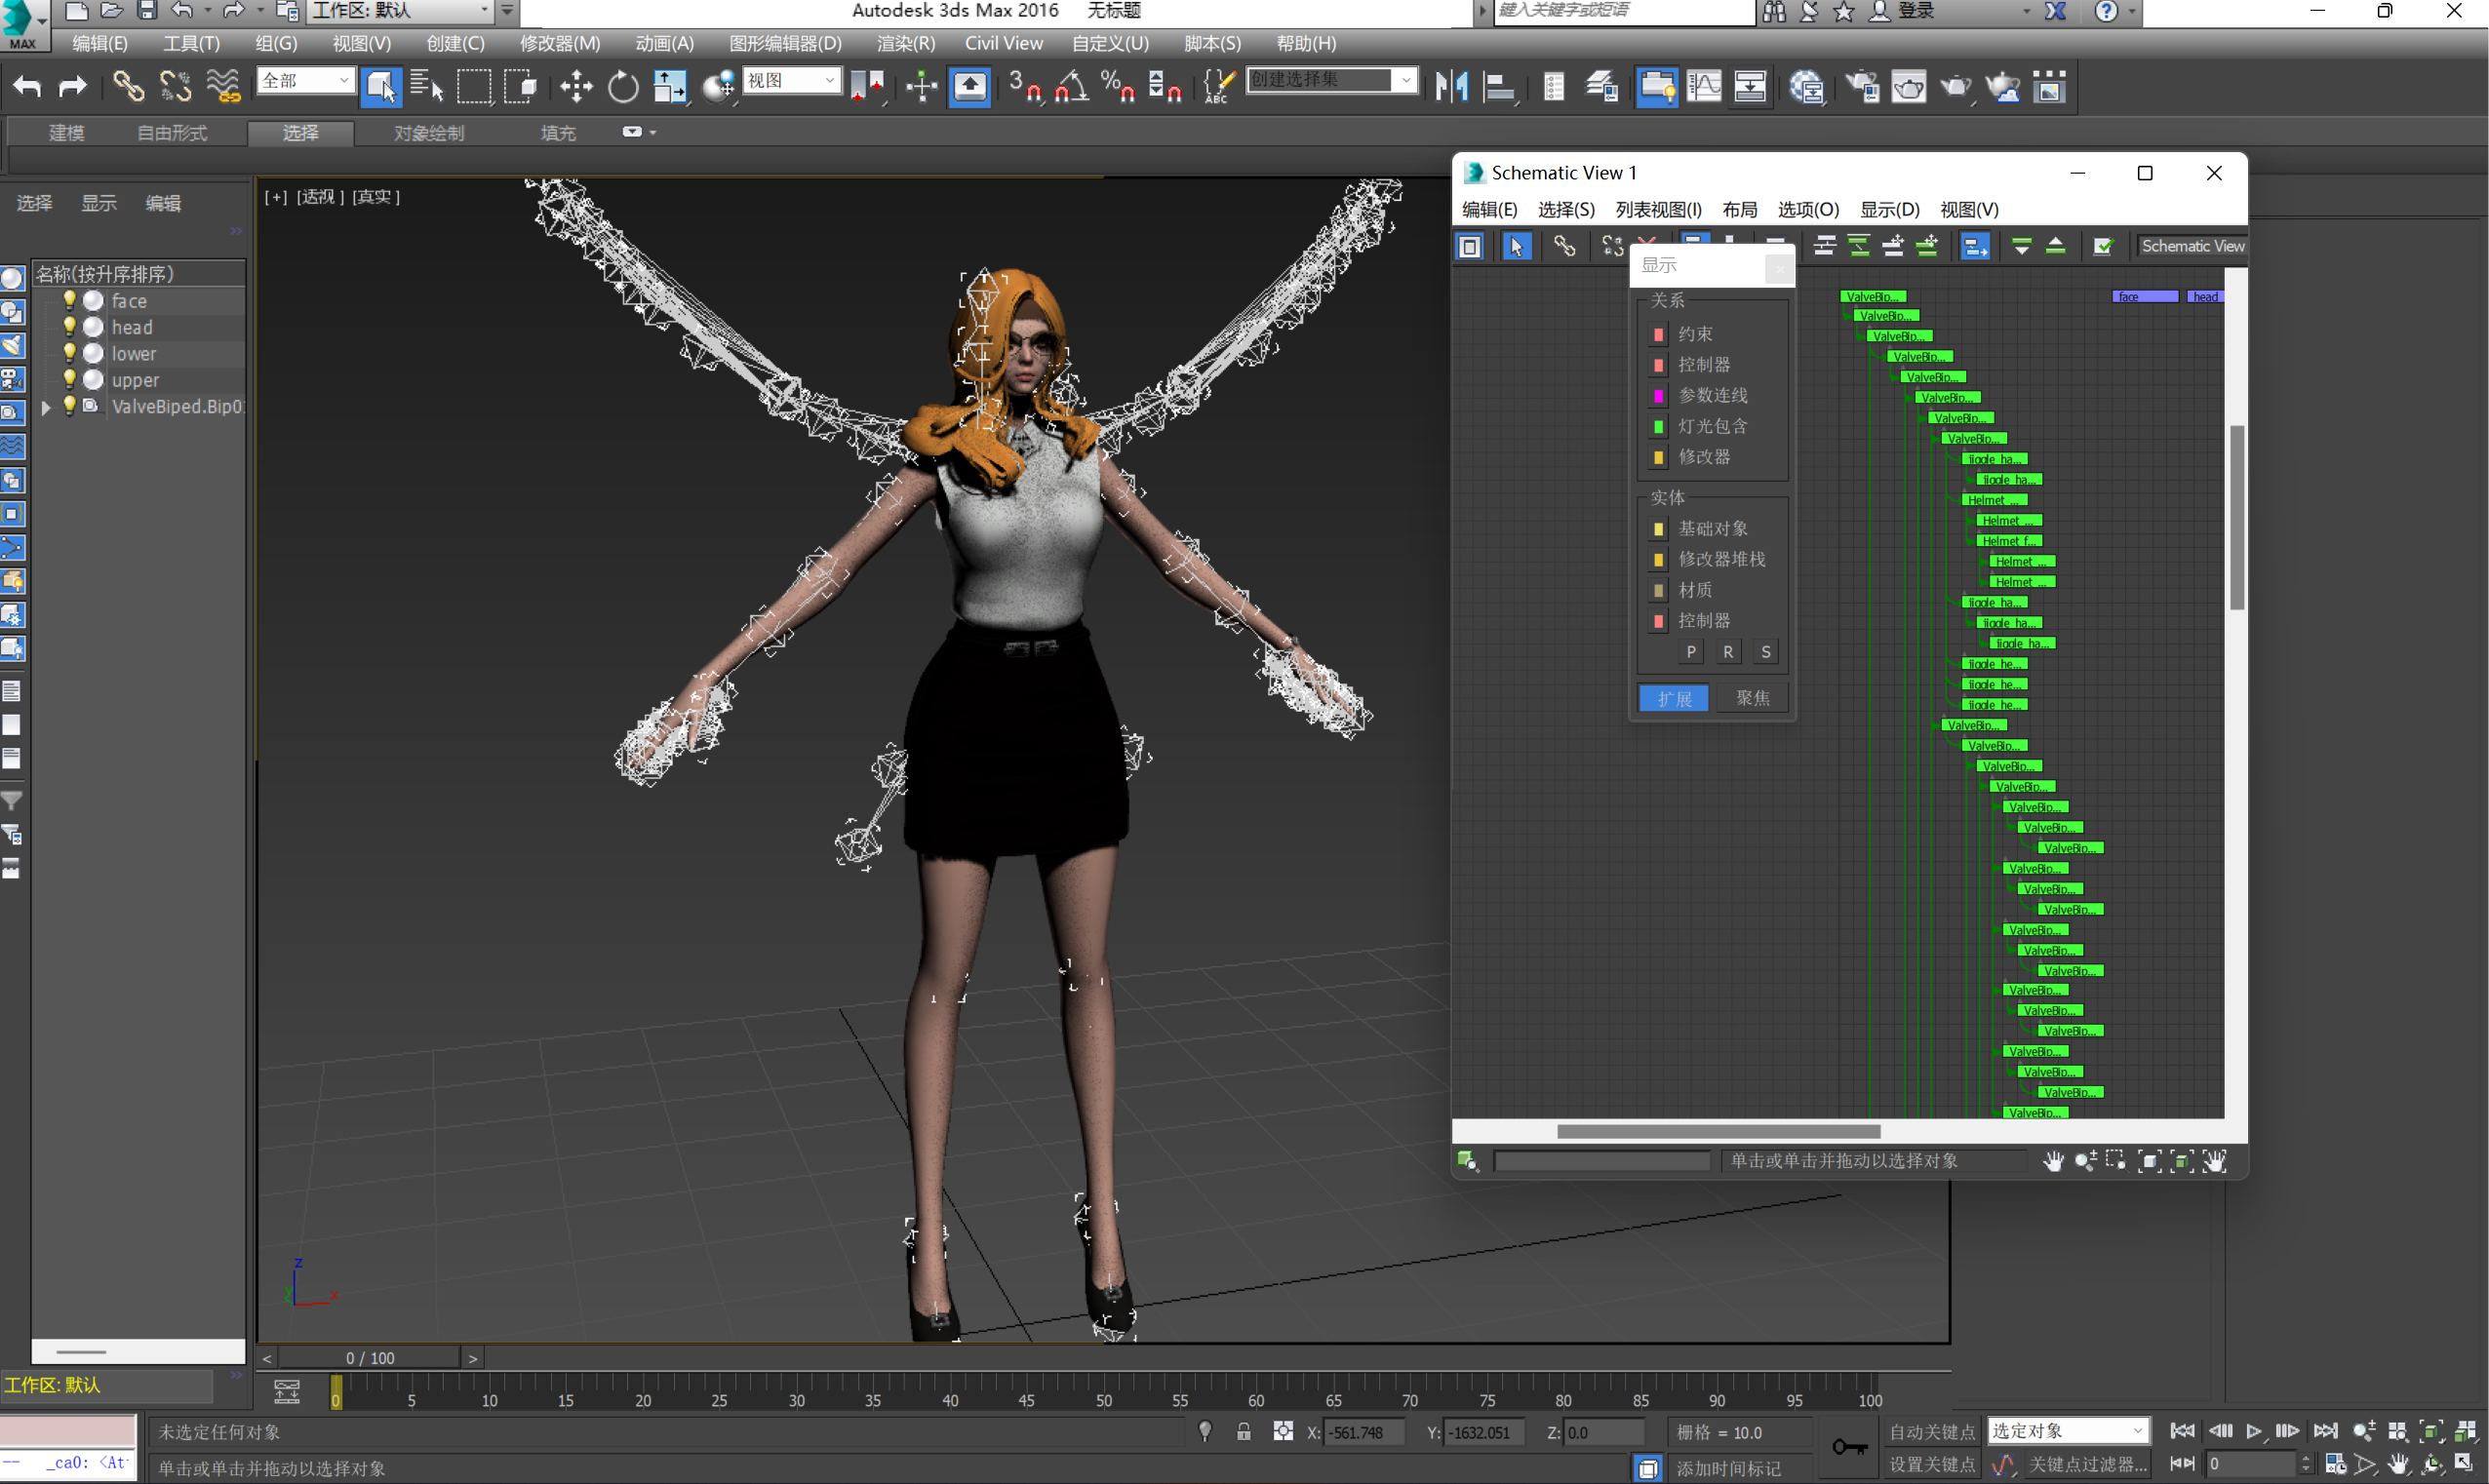This screenshot has height=1484, width=2489.
Task: Open the 创建选择集 named selection dropdown
Action: [1331, 79]
